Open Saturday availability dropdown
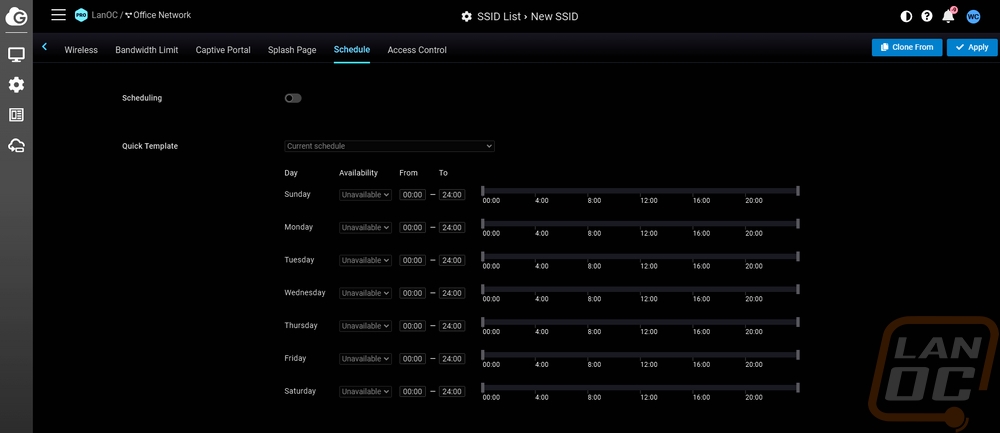The image size is (1000, 433). (365, 392)
